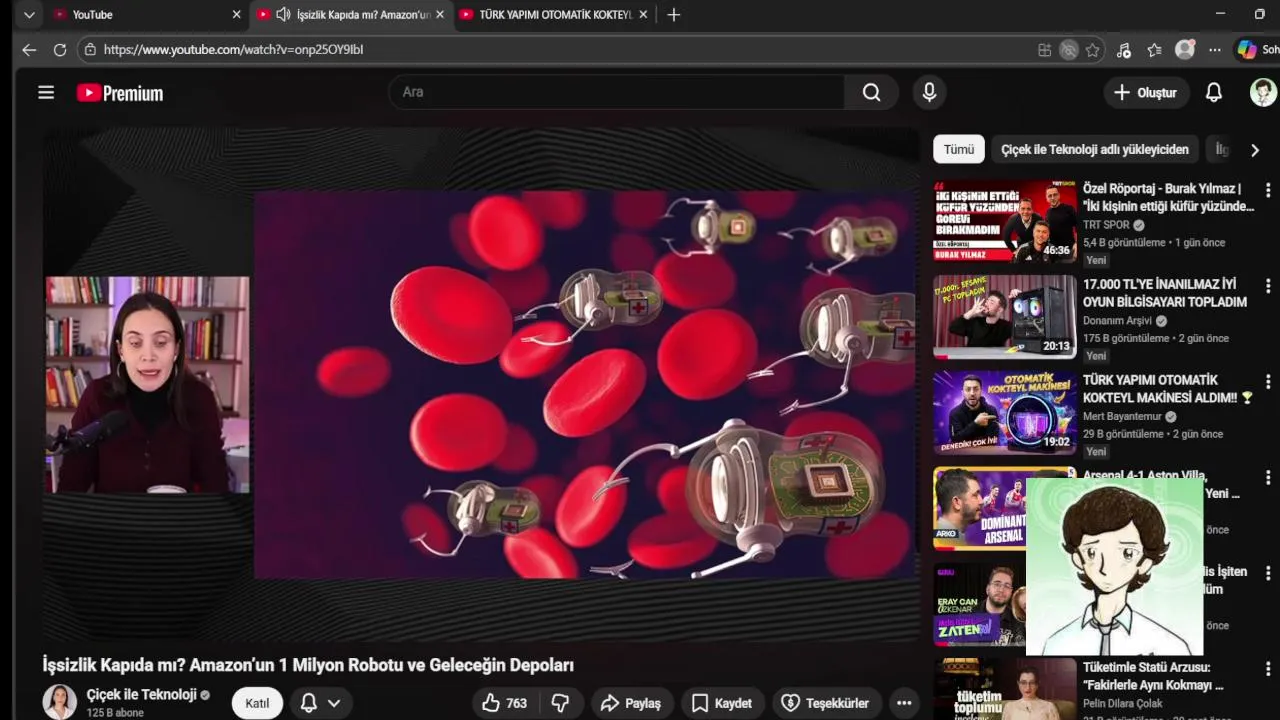Close the İşsizlik Kapıda mı tab

[439, 14]
